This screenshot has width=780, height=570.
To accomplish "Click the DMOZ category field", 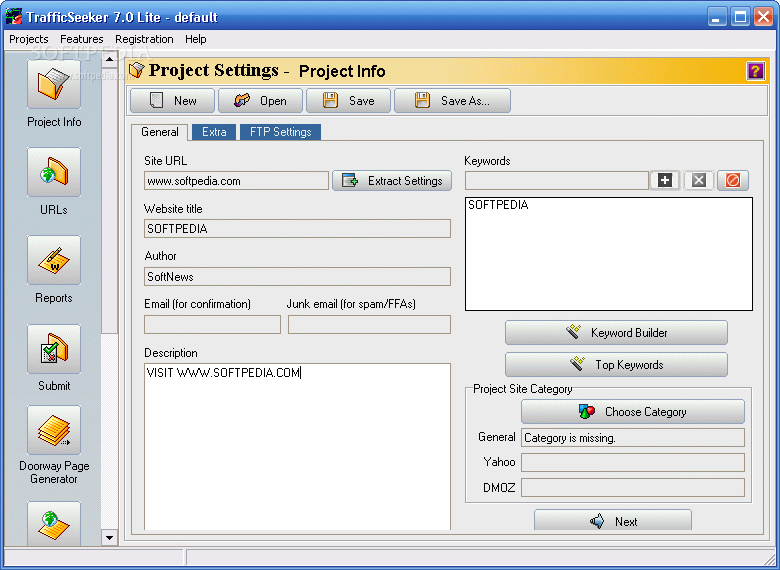I will click(633, 487).
